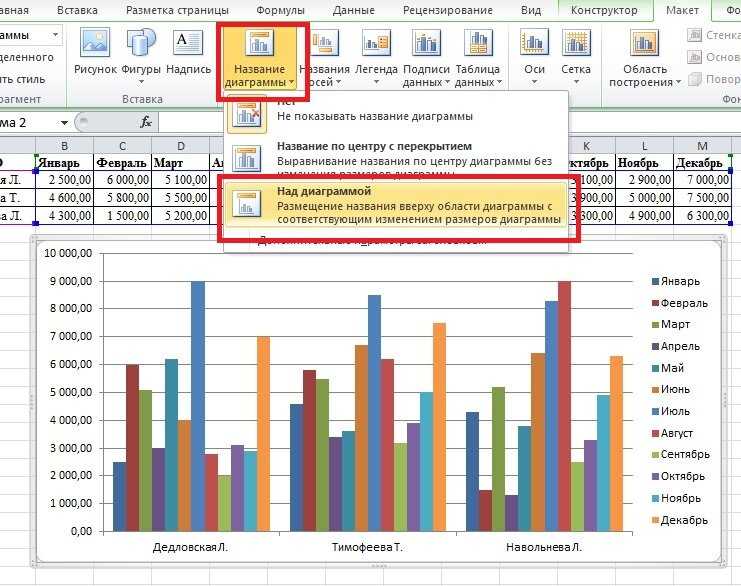The height and width of the screenshot is (586, 741).
Task: Switch to the Вставка ribbon tab
Action: click(77, 10)
